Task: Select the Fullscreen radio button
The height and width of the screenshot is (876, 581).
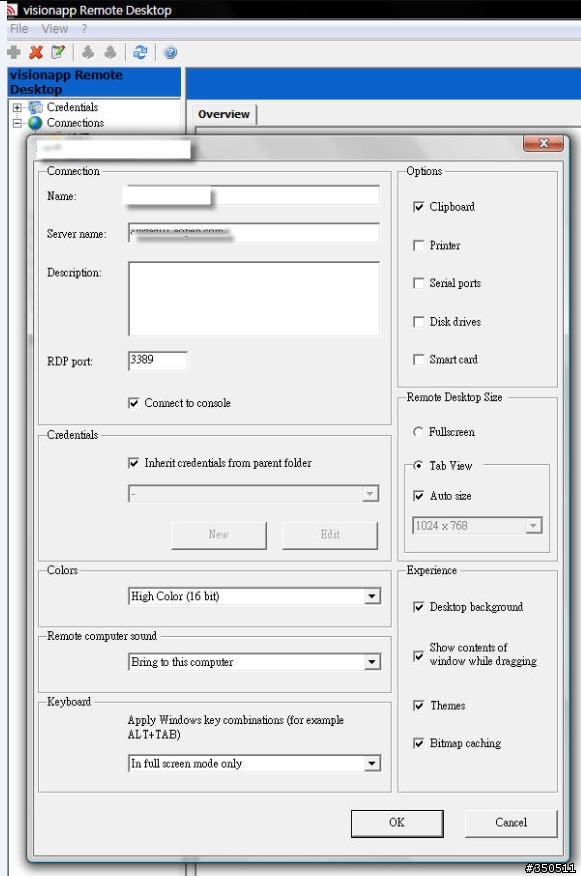Action: pyautogui.click(x=418, y=432)
